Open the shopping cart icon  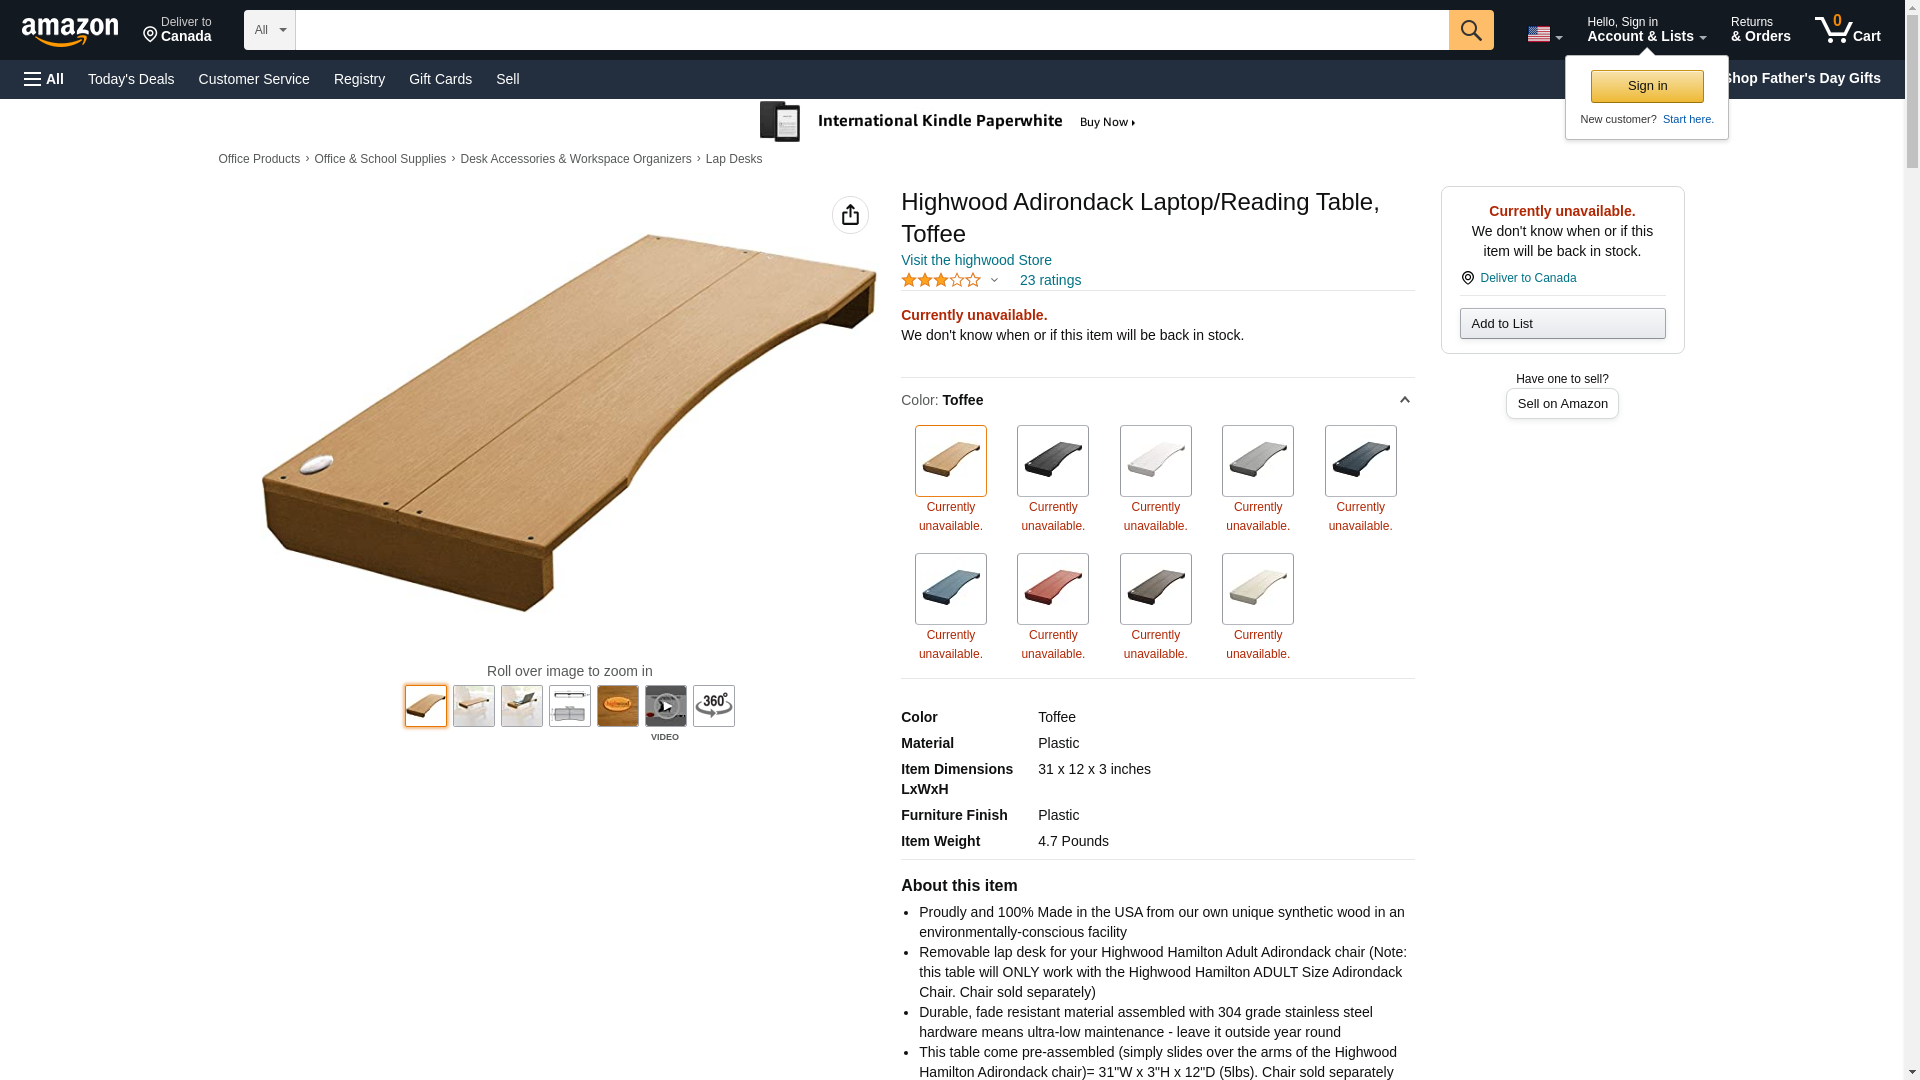[x=1847, y=30]
